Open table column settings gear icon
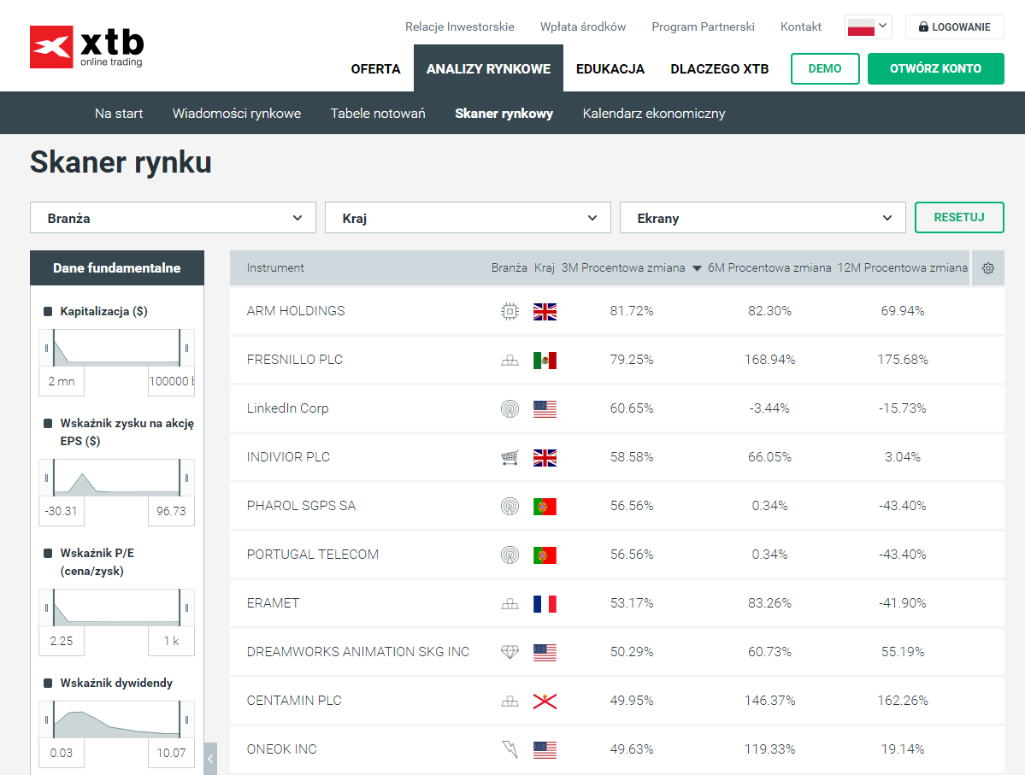The height and width of the screenshot is (775, 1025). point(988,268)
